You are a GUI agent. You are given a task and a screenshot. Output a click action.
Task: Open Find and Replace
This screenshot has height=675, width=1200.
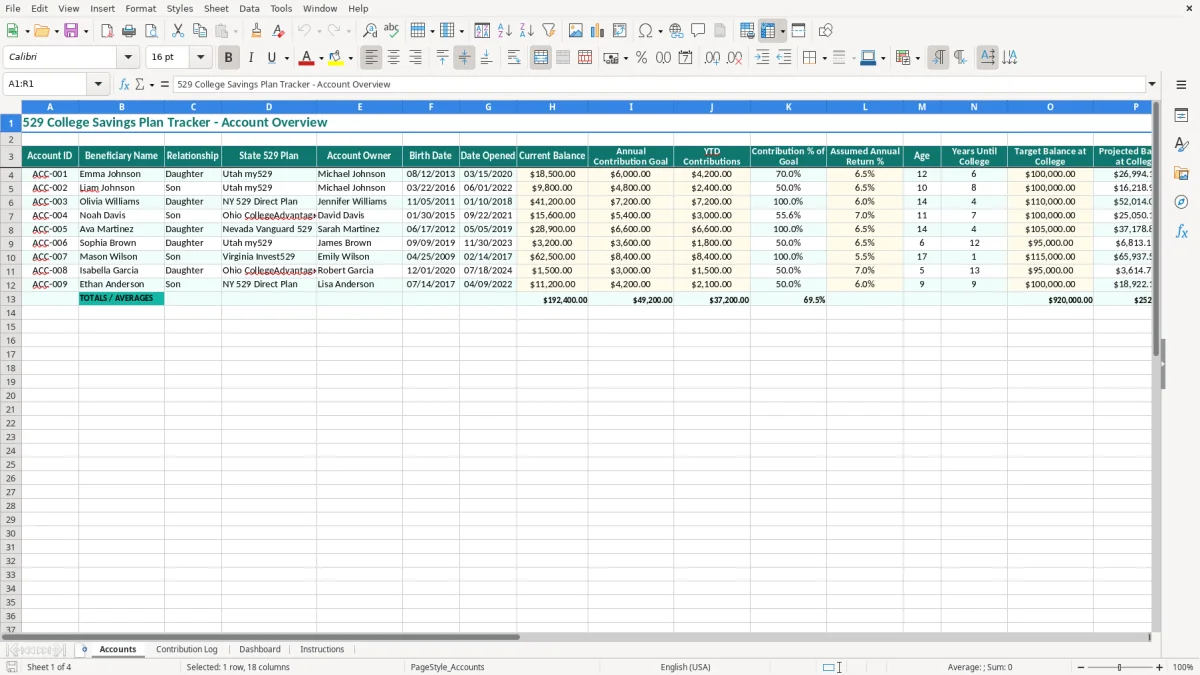pyautogui.click(x=370, y=31)
